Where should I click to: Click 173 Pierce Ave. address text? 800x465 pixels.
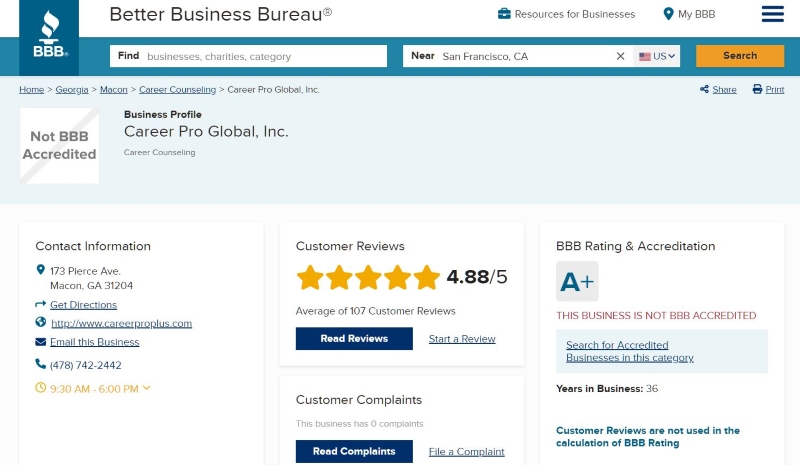(x=85, y=271)
